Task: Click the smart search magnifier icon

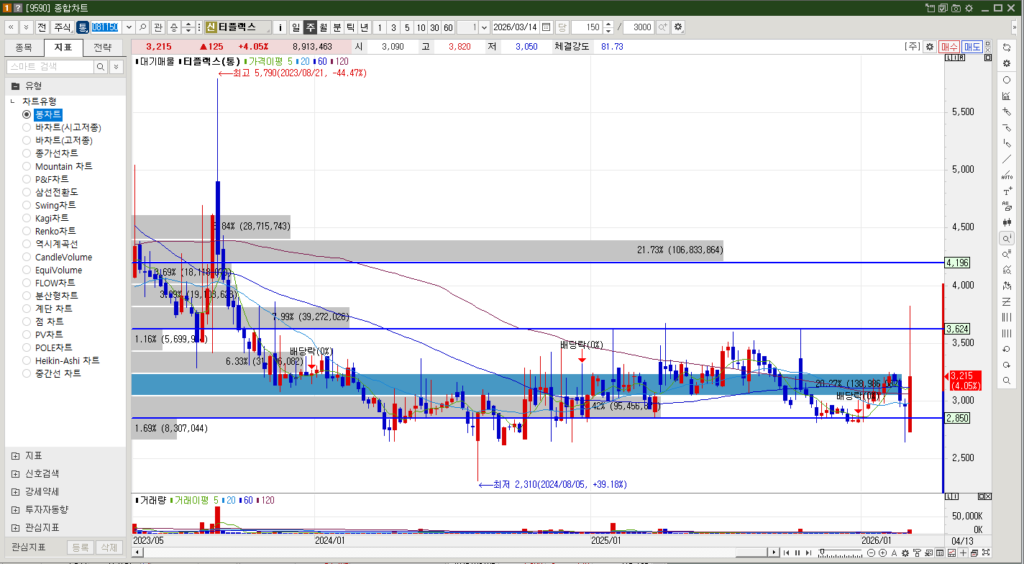Action: click(101, 67)
